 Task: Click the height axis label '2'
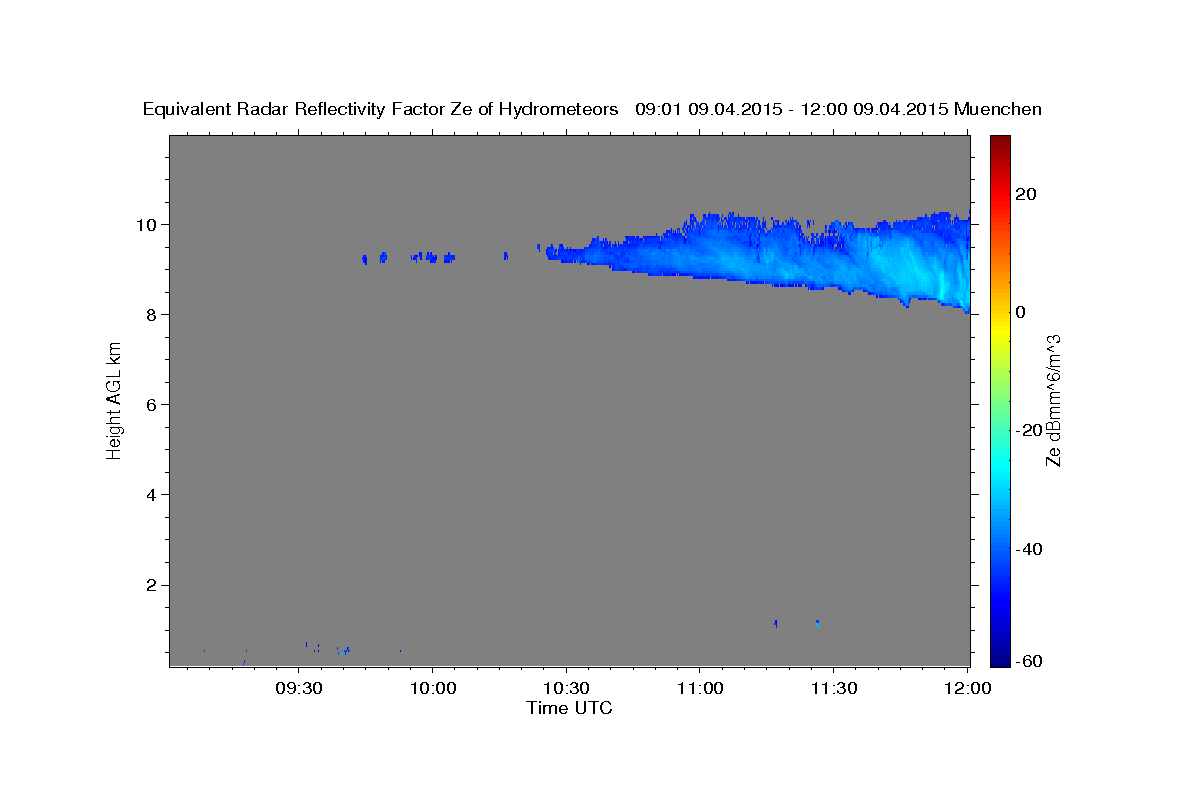click(x=150, y=585)
